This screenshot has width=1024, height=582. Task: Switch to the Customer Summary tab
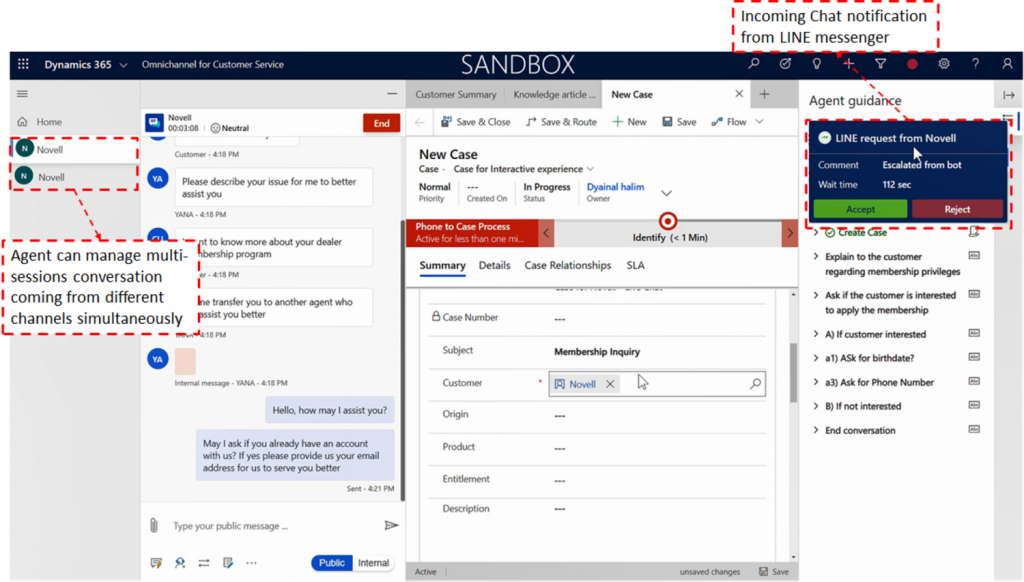(x=456, y=94)
